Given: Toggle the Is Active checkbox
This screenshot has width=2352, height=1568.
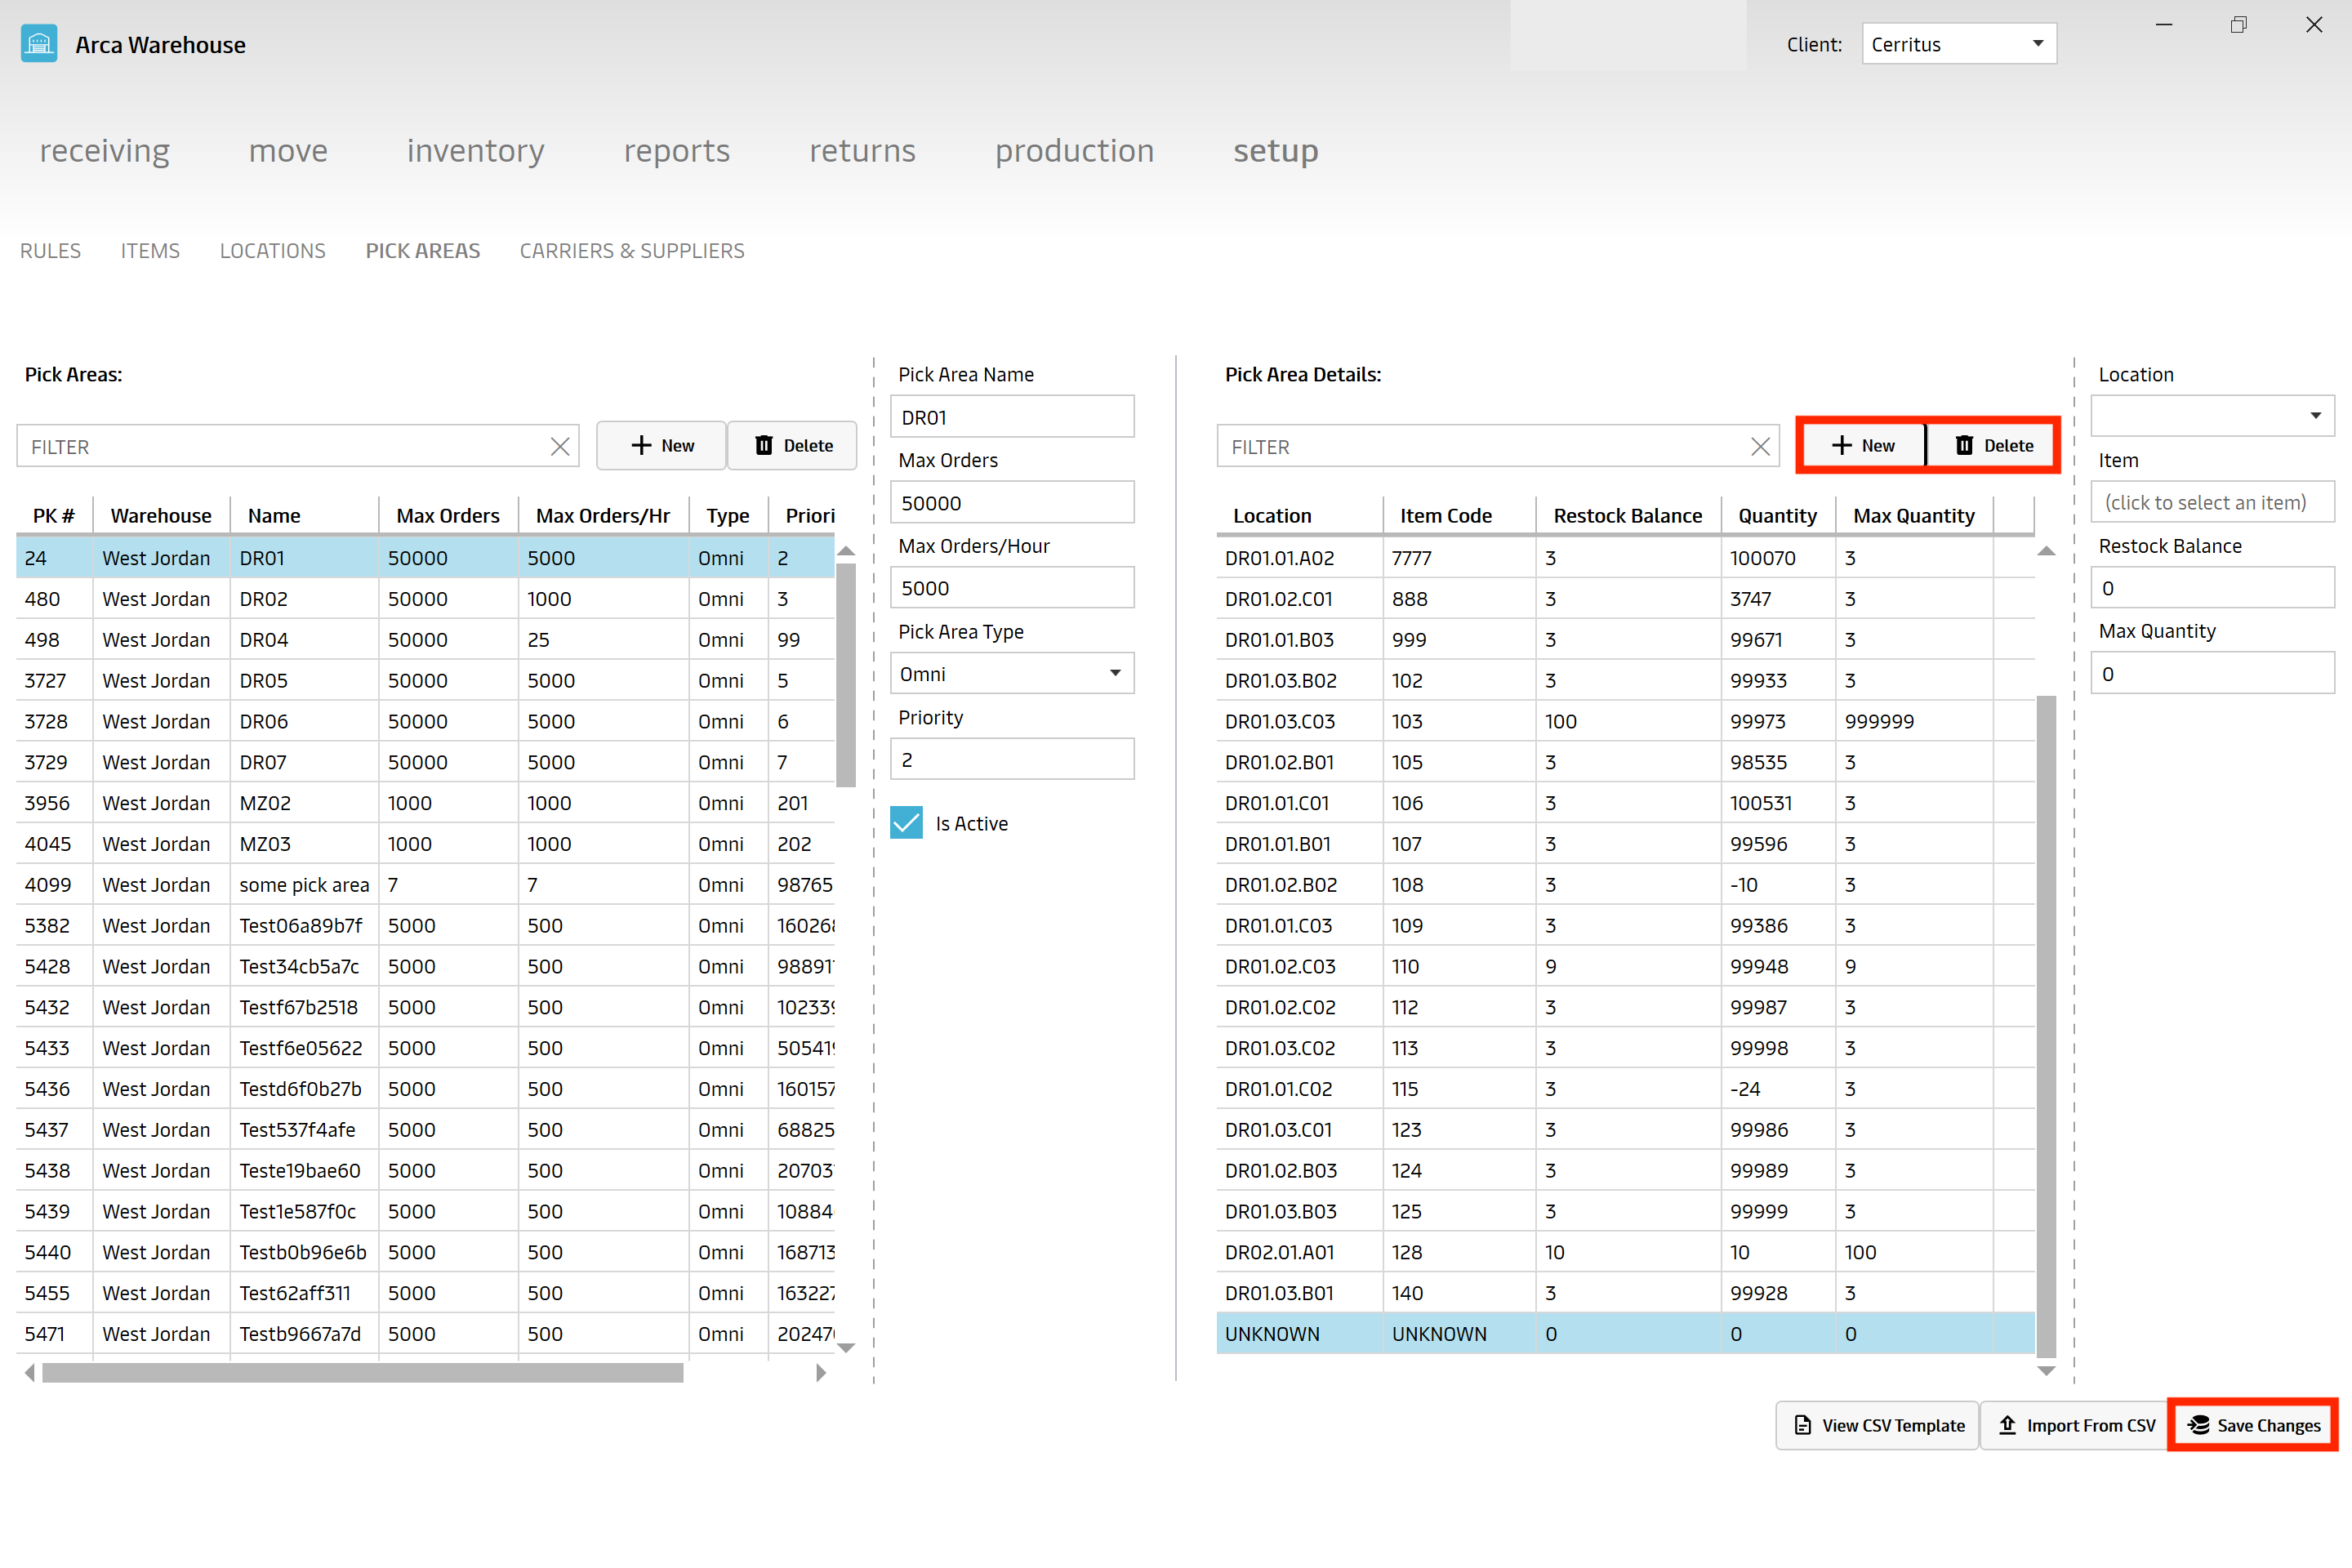Looking at the screenshot, I should 906,823.
